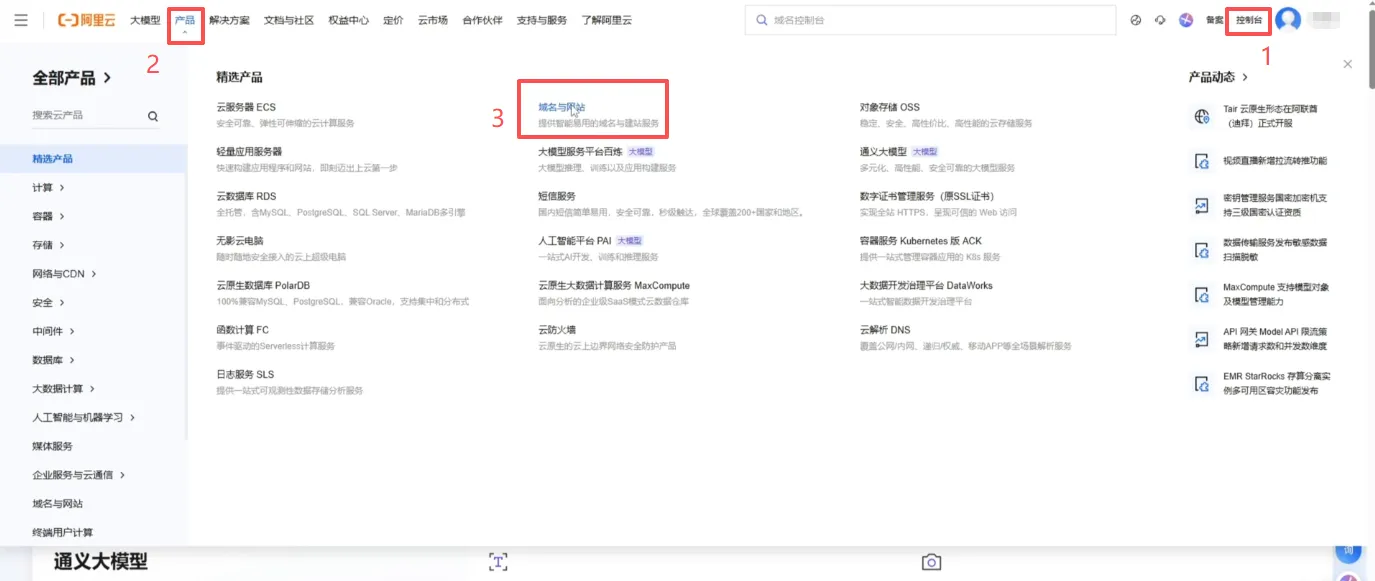Close the product mega menu with X

click(1347, 64)
